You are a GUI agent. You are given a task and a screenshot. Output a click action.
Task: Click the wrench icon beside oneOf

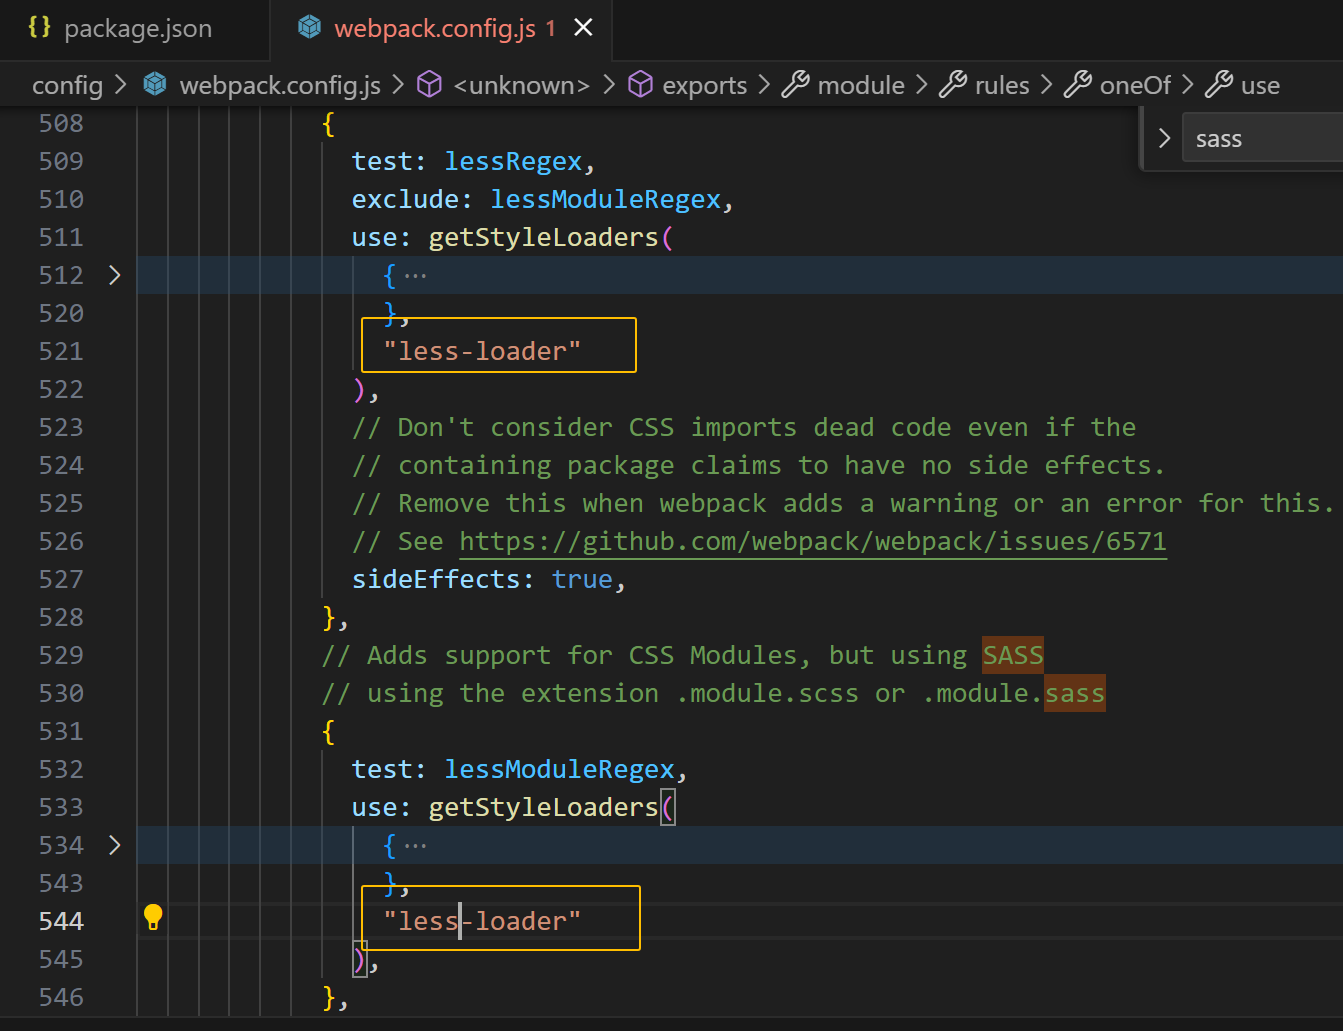[x=1077, y=84]
